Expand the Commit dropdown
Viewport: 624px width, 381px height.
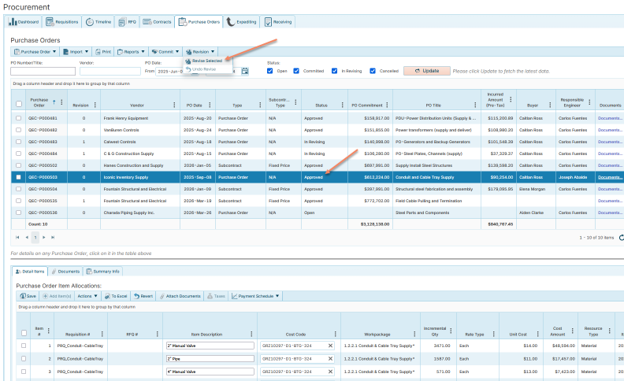(165, 52)
